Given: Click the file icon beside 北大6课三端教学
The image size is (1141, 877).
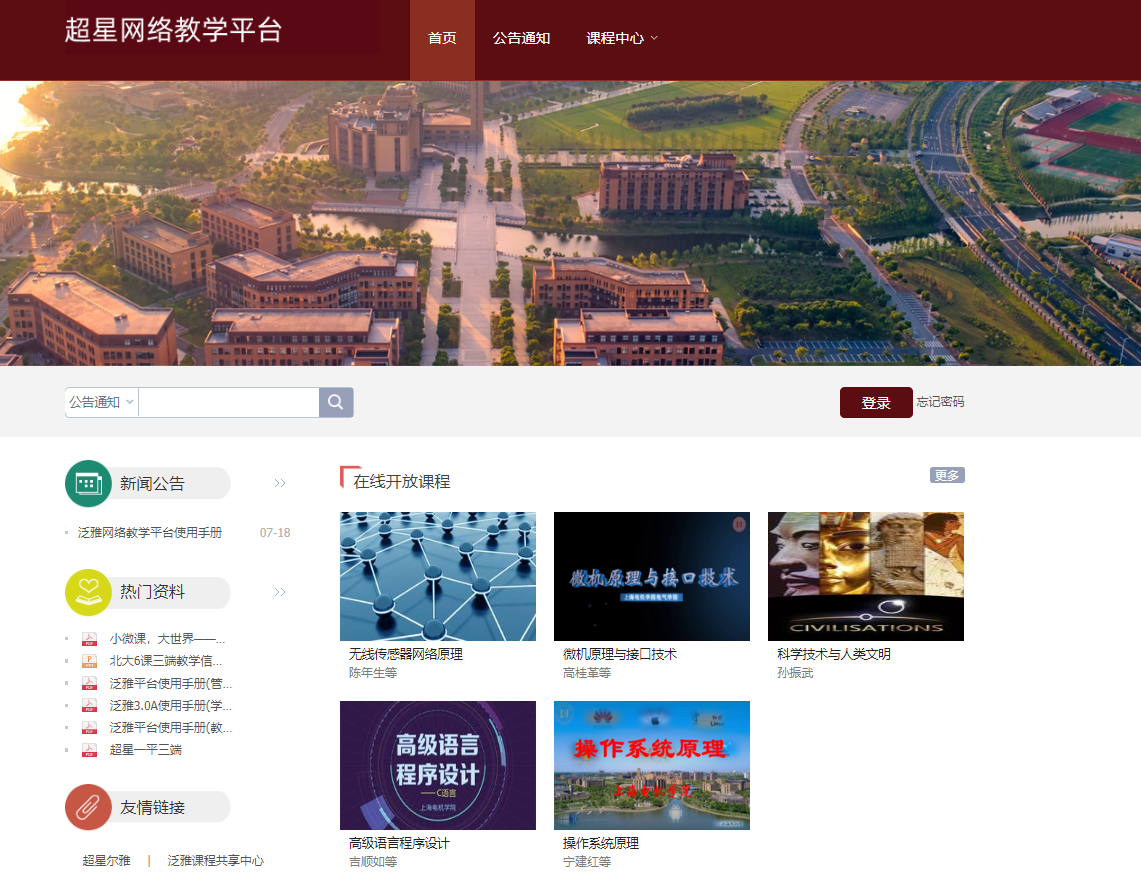Looking at the screenshot, I should (89, 661).
